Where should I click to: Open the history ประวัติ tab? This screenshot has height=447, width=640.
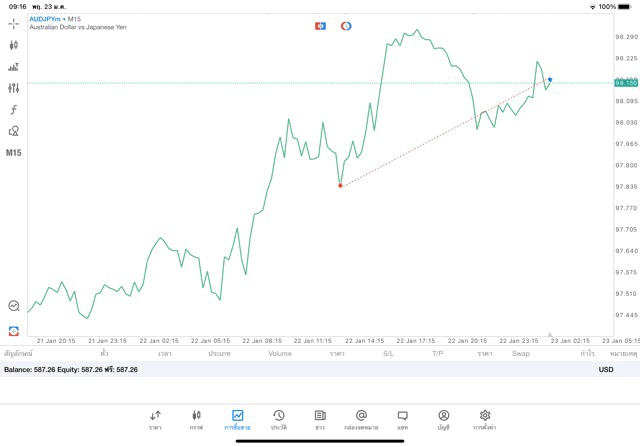point(279,419)
